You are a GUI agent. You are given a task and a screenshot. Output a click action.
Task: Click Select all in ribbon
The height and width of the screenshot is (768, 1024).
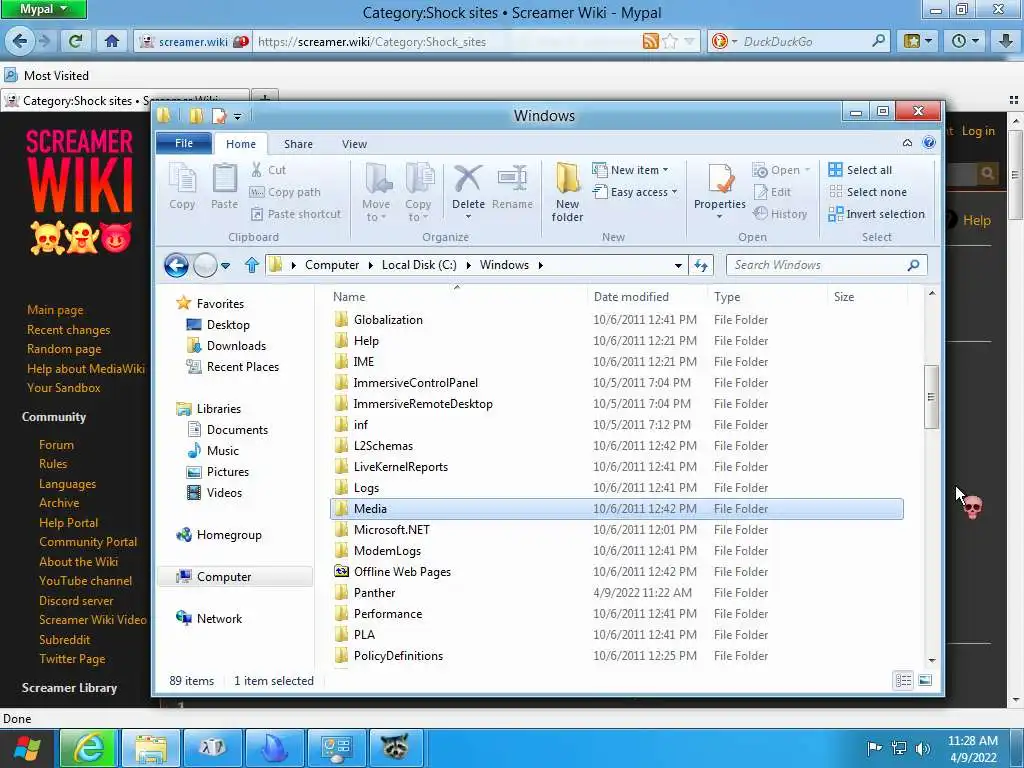click(860, 170)
